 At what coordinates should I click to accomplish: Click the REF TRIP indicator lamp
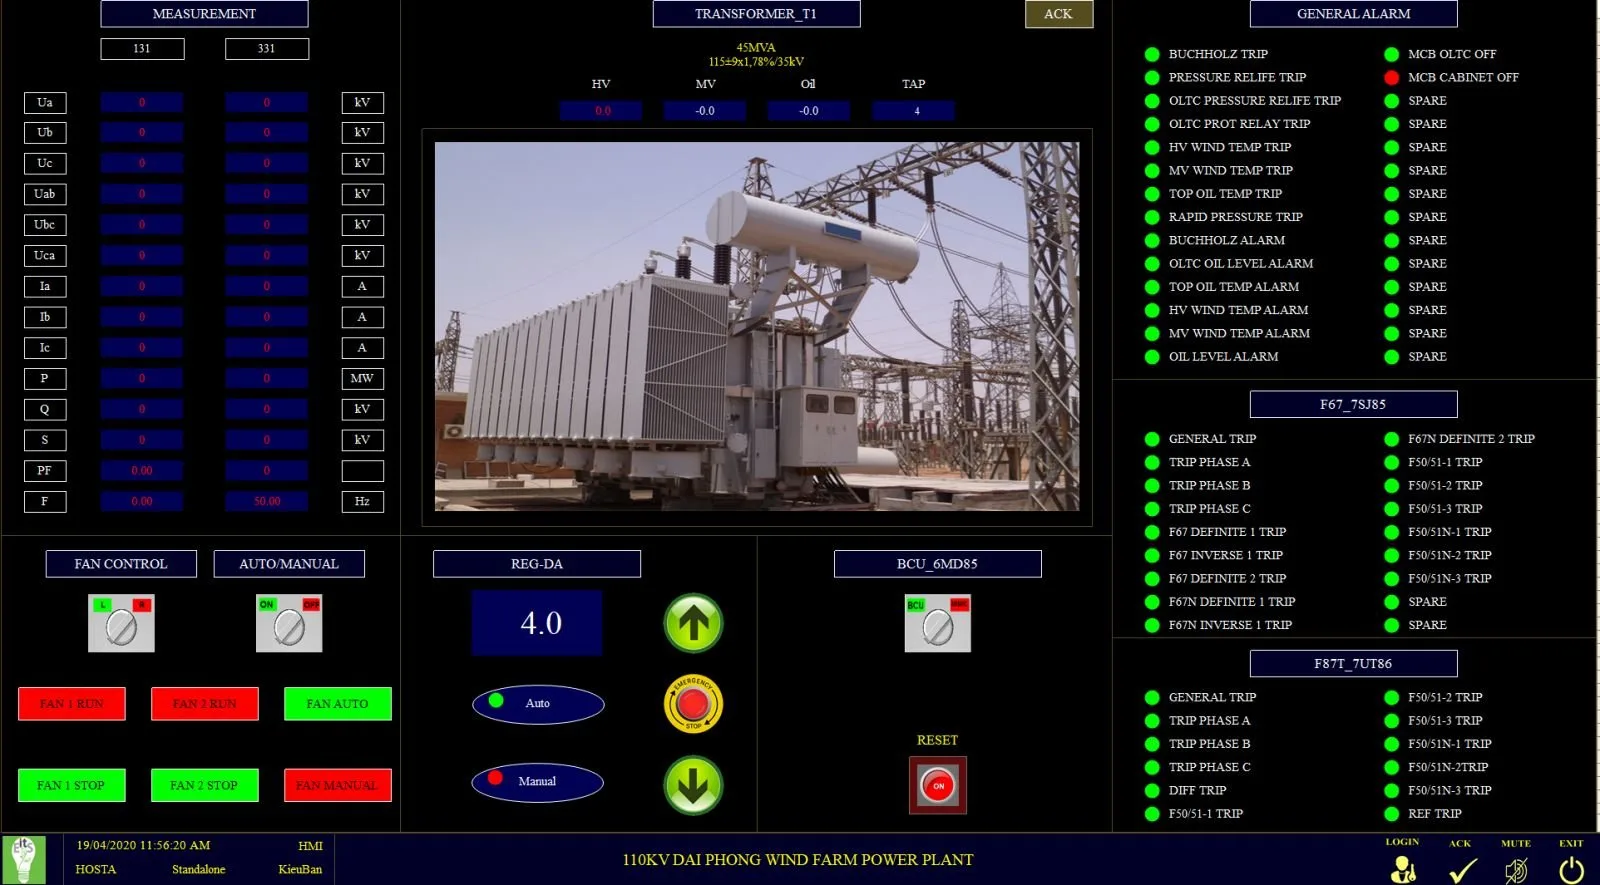[1391, 814]
